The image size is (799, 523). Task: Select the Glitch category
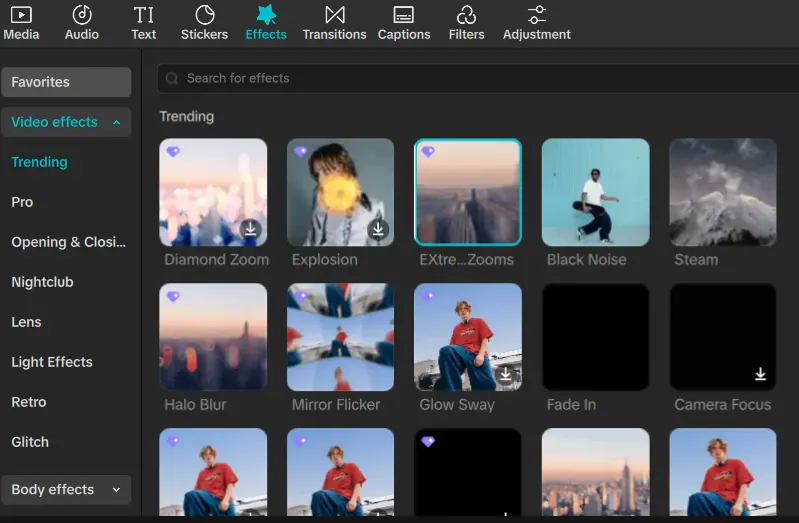(30, 442)
